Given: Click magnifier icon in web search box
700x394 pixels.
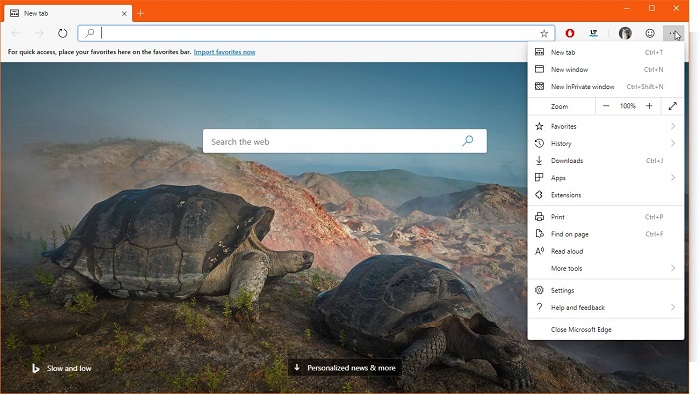Looking at the screenshot, I should click(467, 141).
